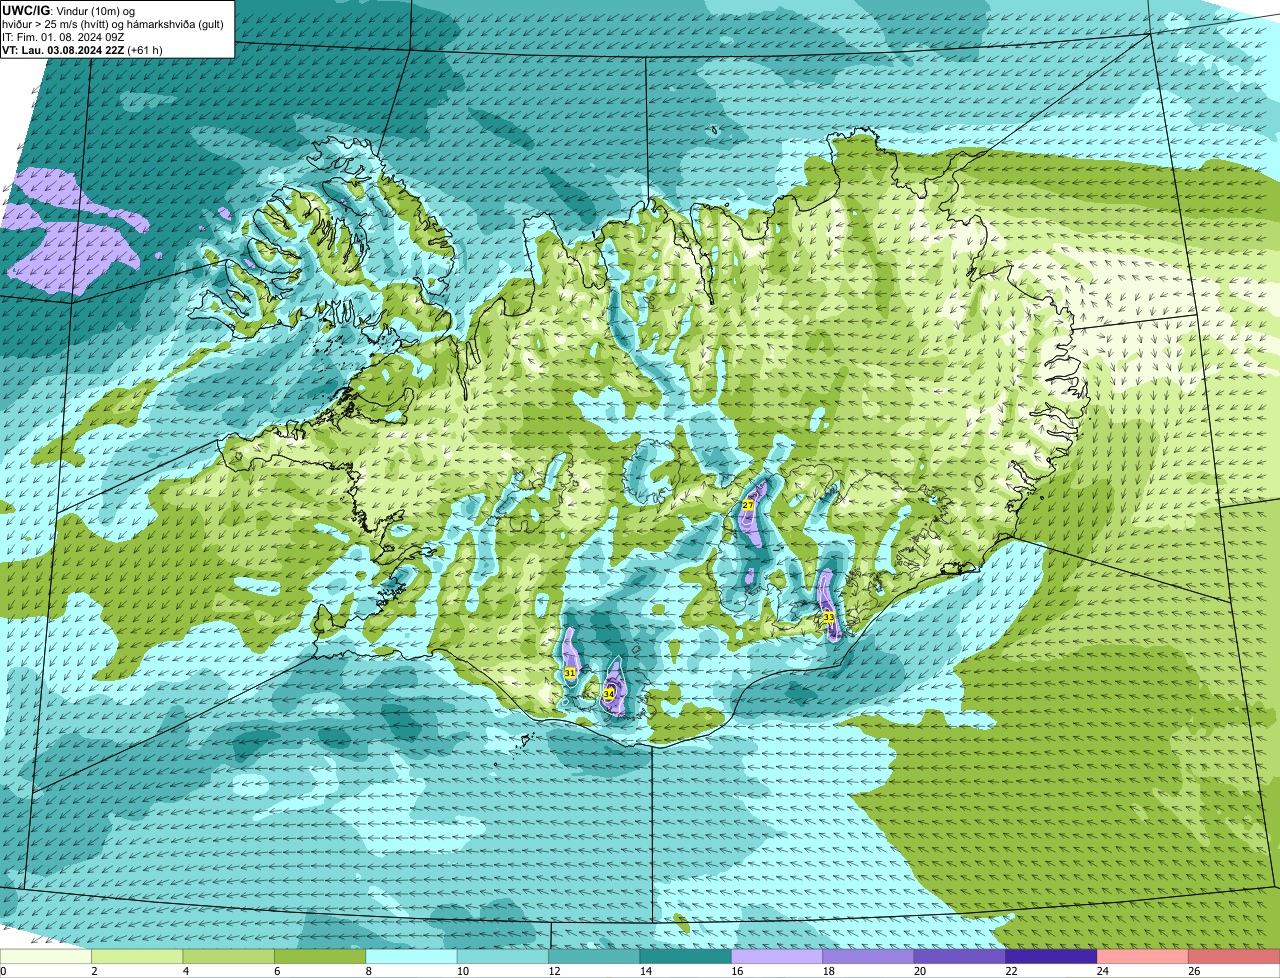Click the scale label '8'

point(368,971)
